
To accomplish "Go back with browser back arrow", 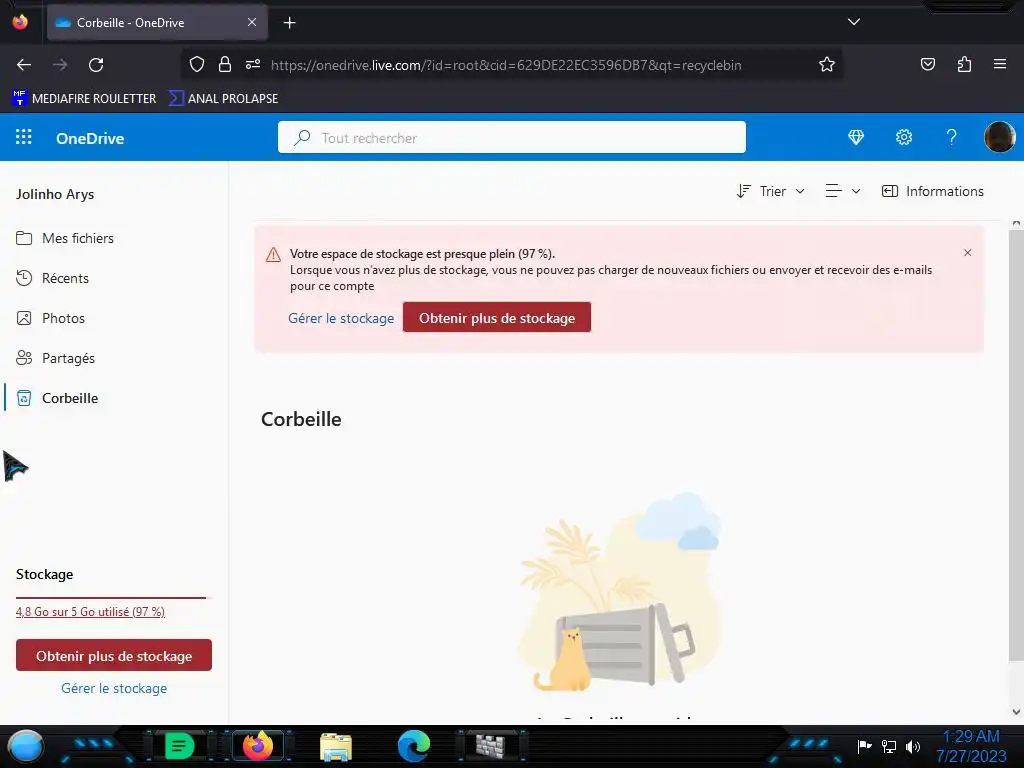I will point(24,65).
